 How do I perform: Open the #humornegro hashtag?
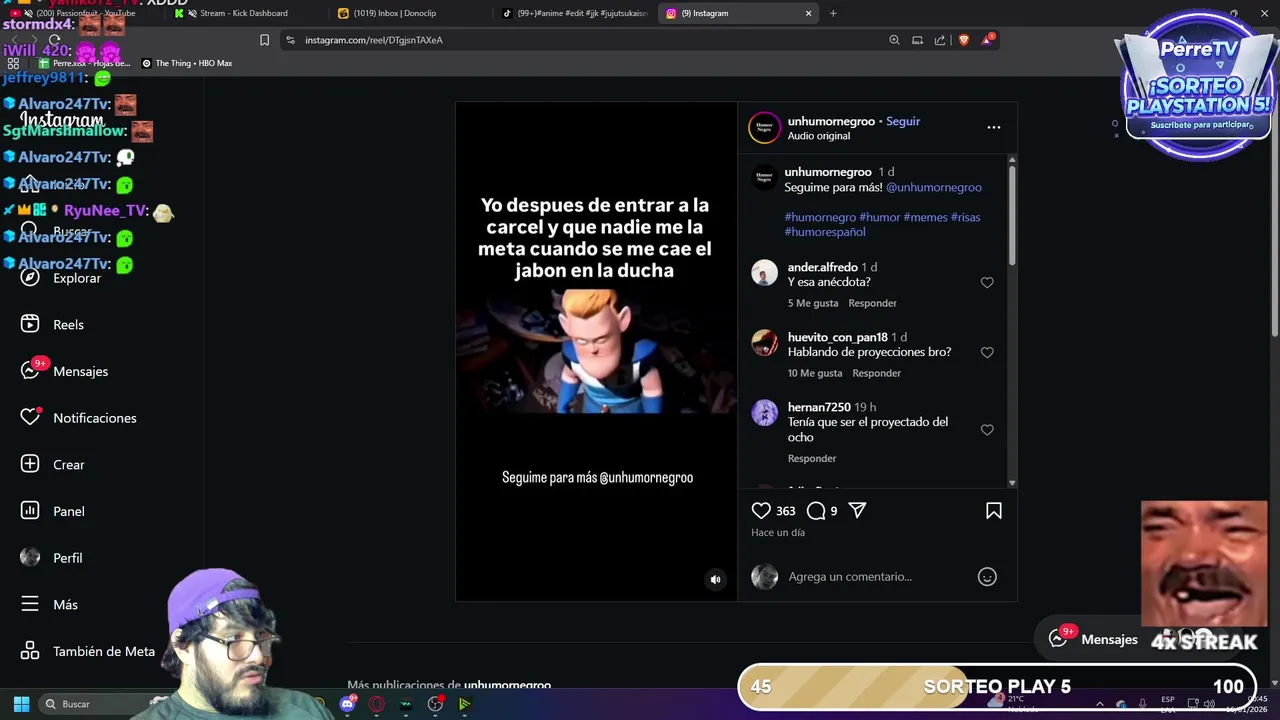point(820,217)
